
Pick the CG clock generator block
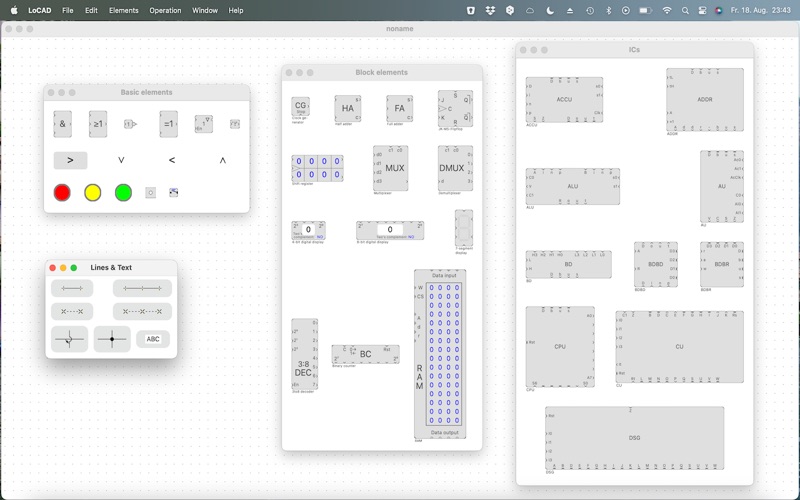[x=301, y=107]
